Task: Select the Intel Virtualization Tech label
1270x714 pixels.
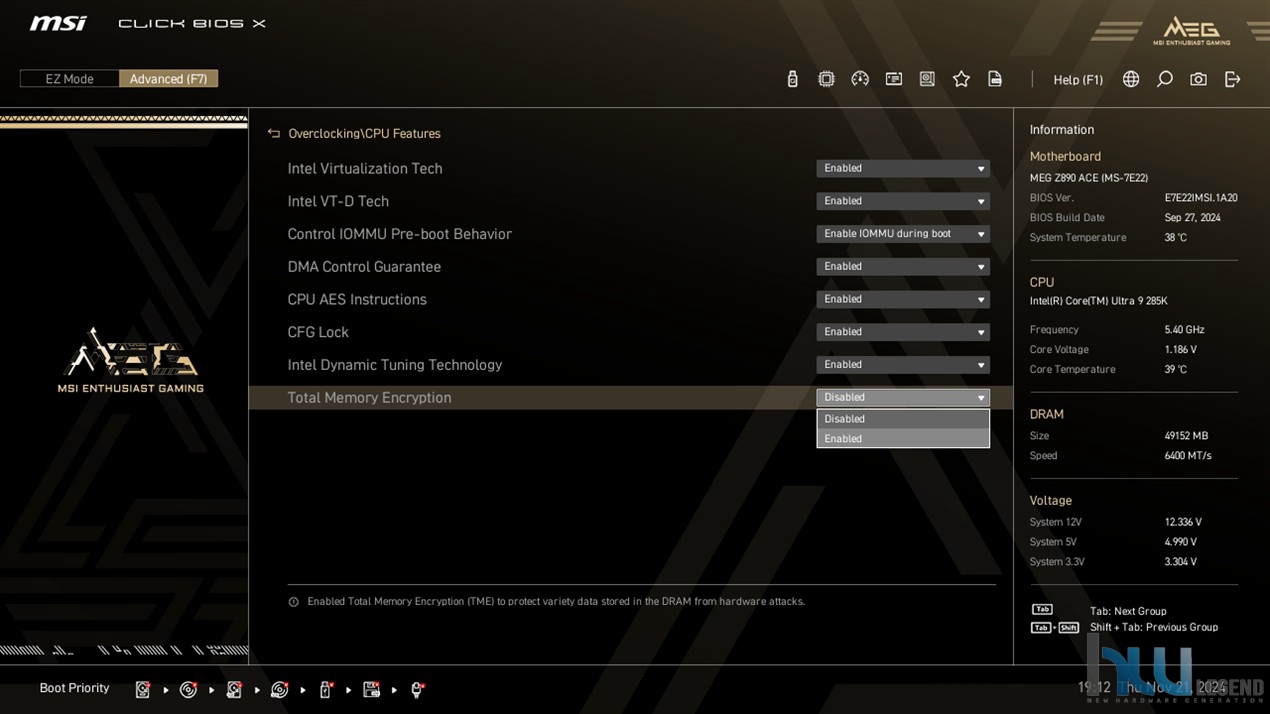Action: 365,169
